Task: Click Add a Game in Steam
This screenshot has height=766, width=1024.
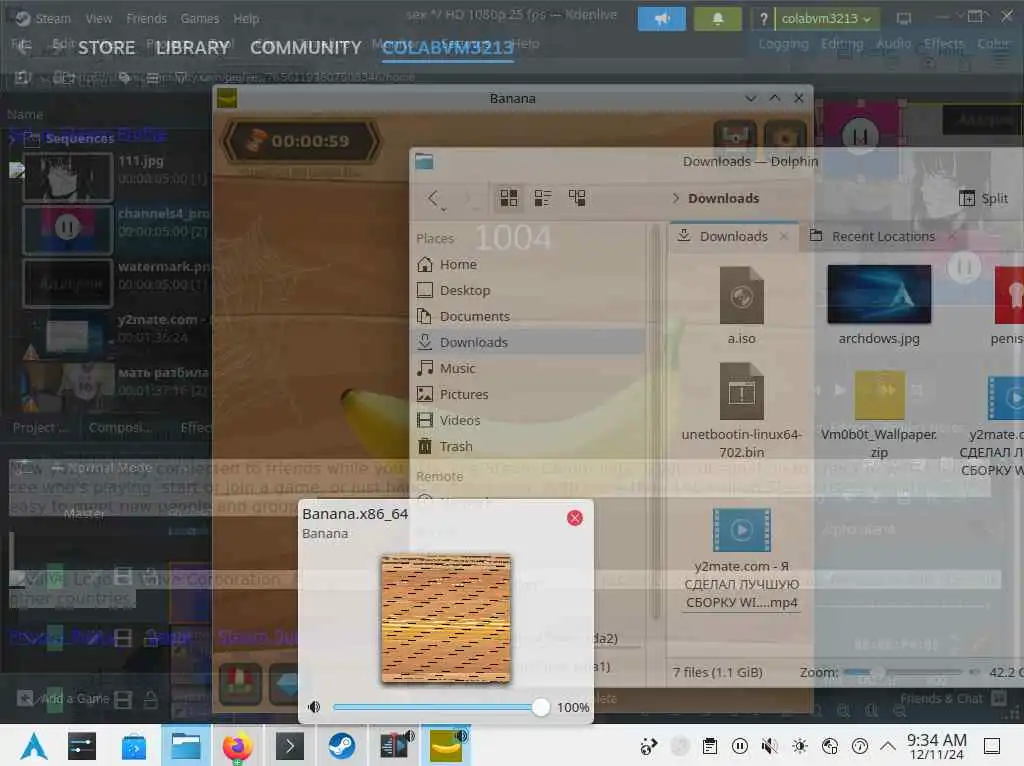Action: click(x=64, y=699)
